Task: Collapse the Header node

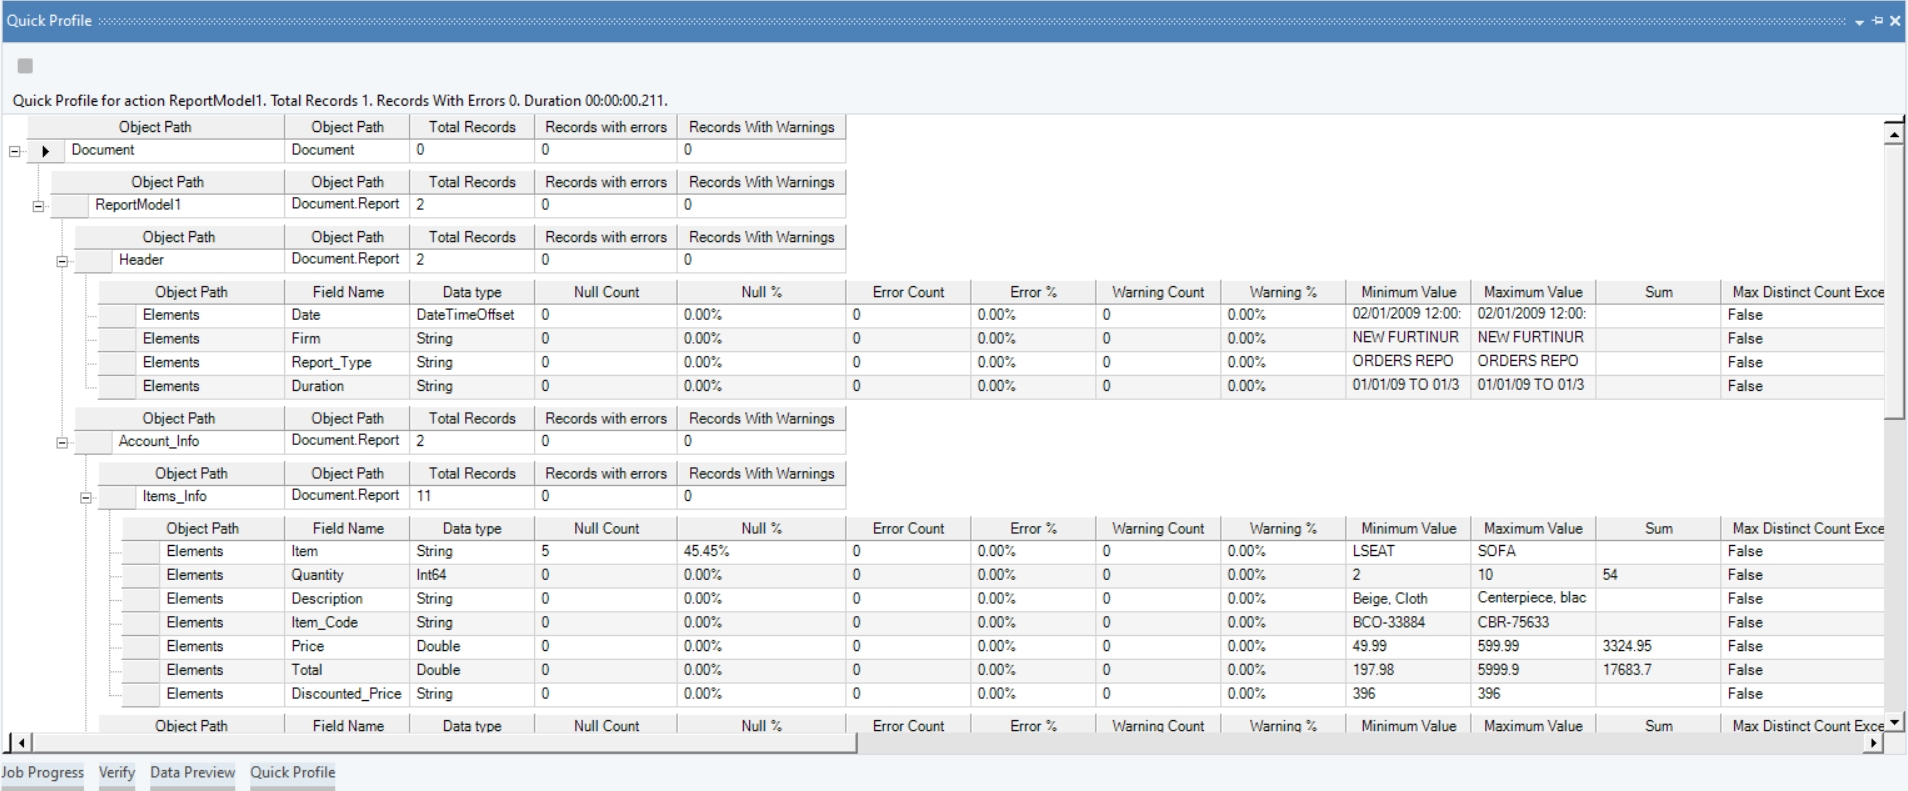Action: [62, 262]
